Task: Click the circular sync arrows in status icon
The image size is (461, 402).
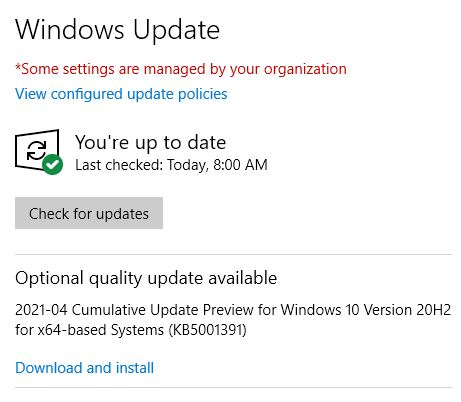Action: [x=36, y=150]
